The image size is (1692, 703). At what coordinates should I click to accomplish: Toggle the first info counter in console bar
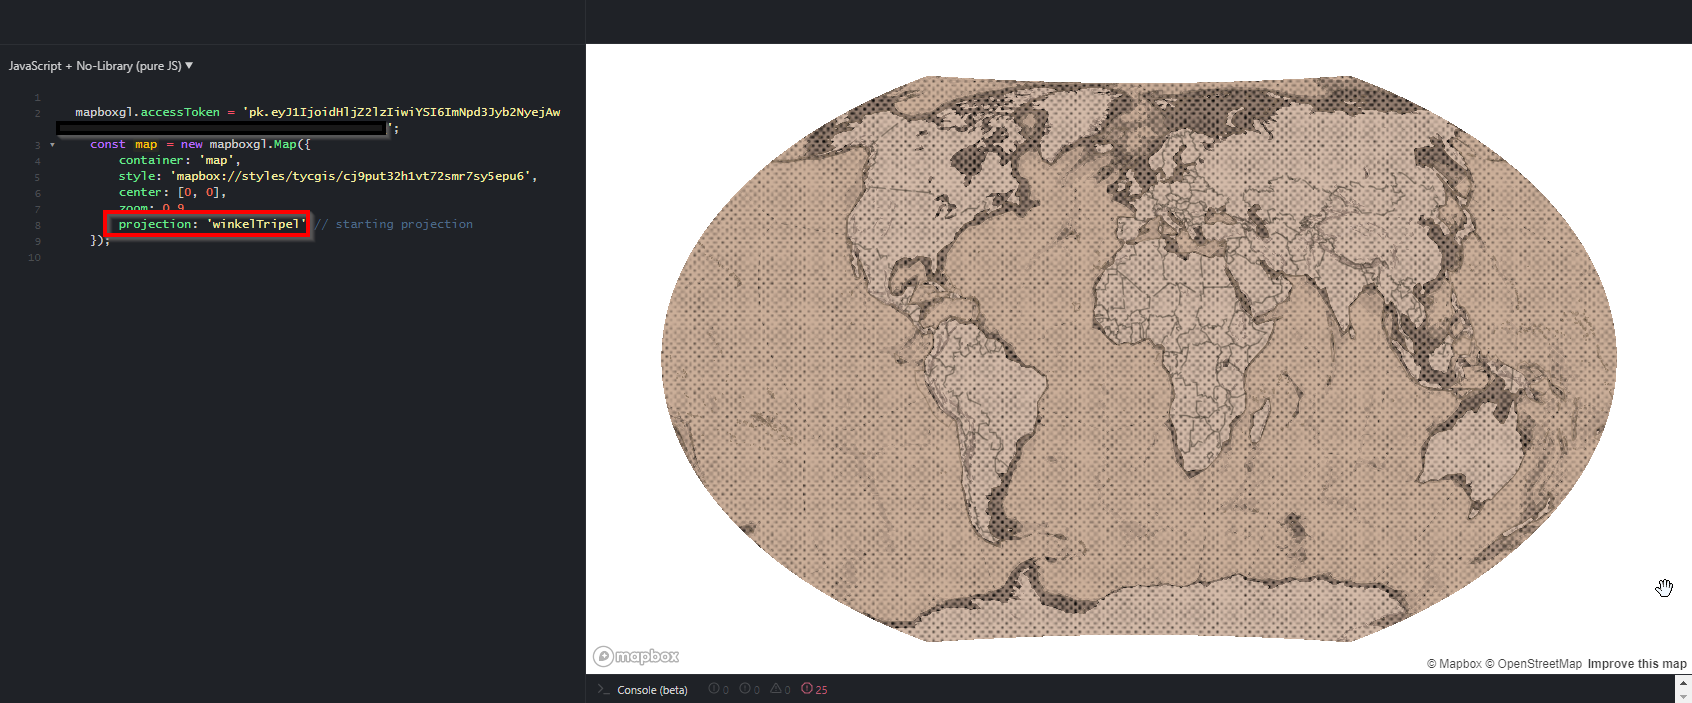[x=718, y=689]
